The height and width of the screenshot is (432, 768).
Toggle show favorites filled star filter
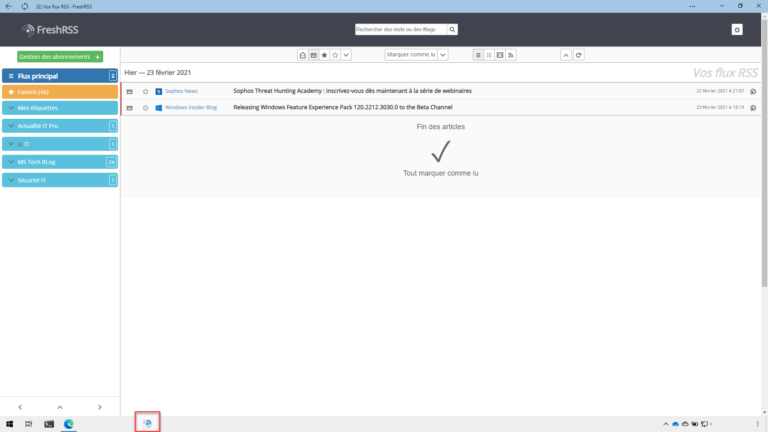[x=324, y=55]
